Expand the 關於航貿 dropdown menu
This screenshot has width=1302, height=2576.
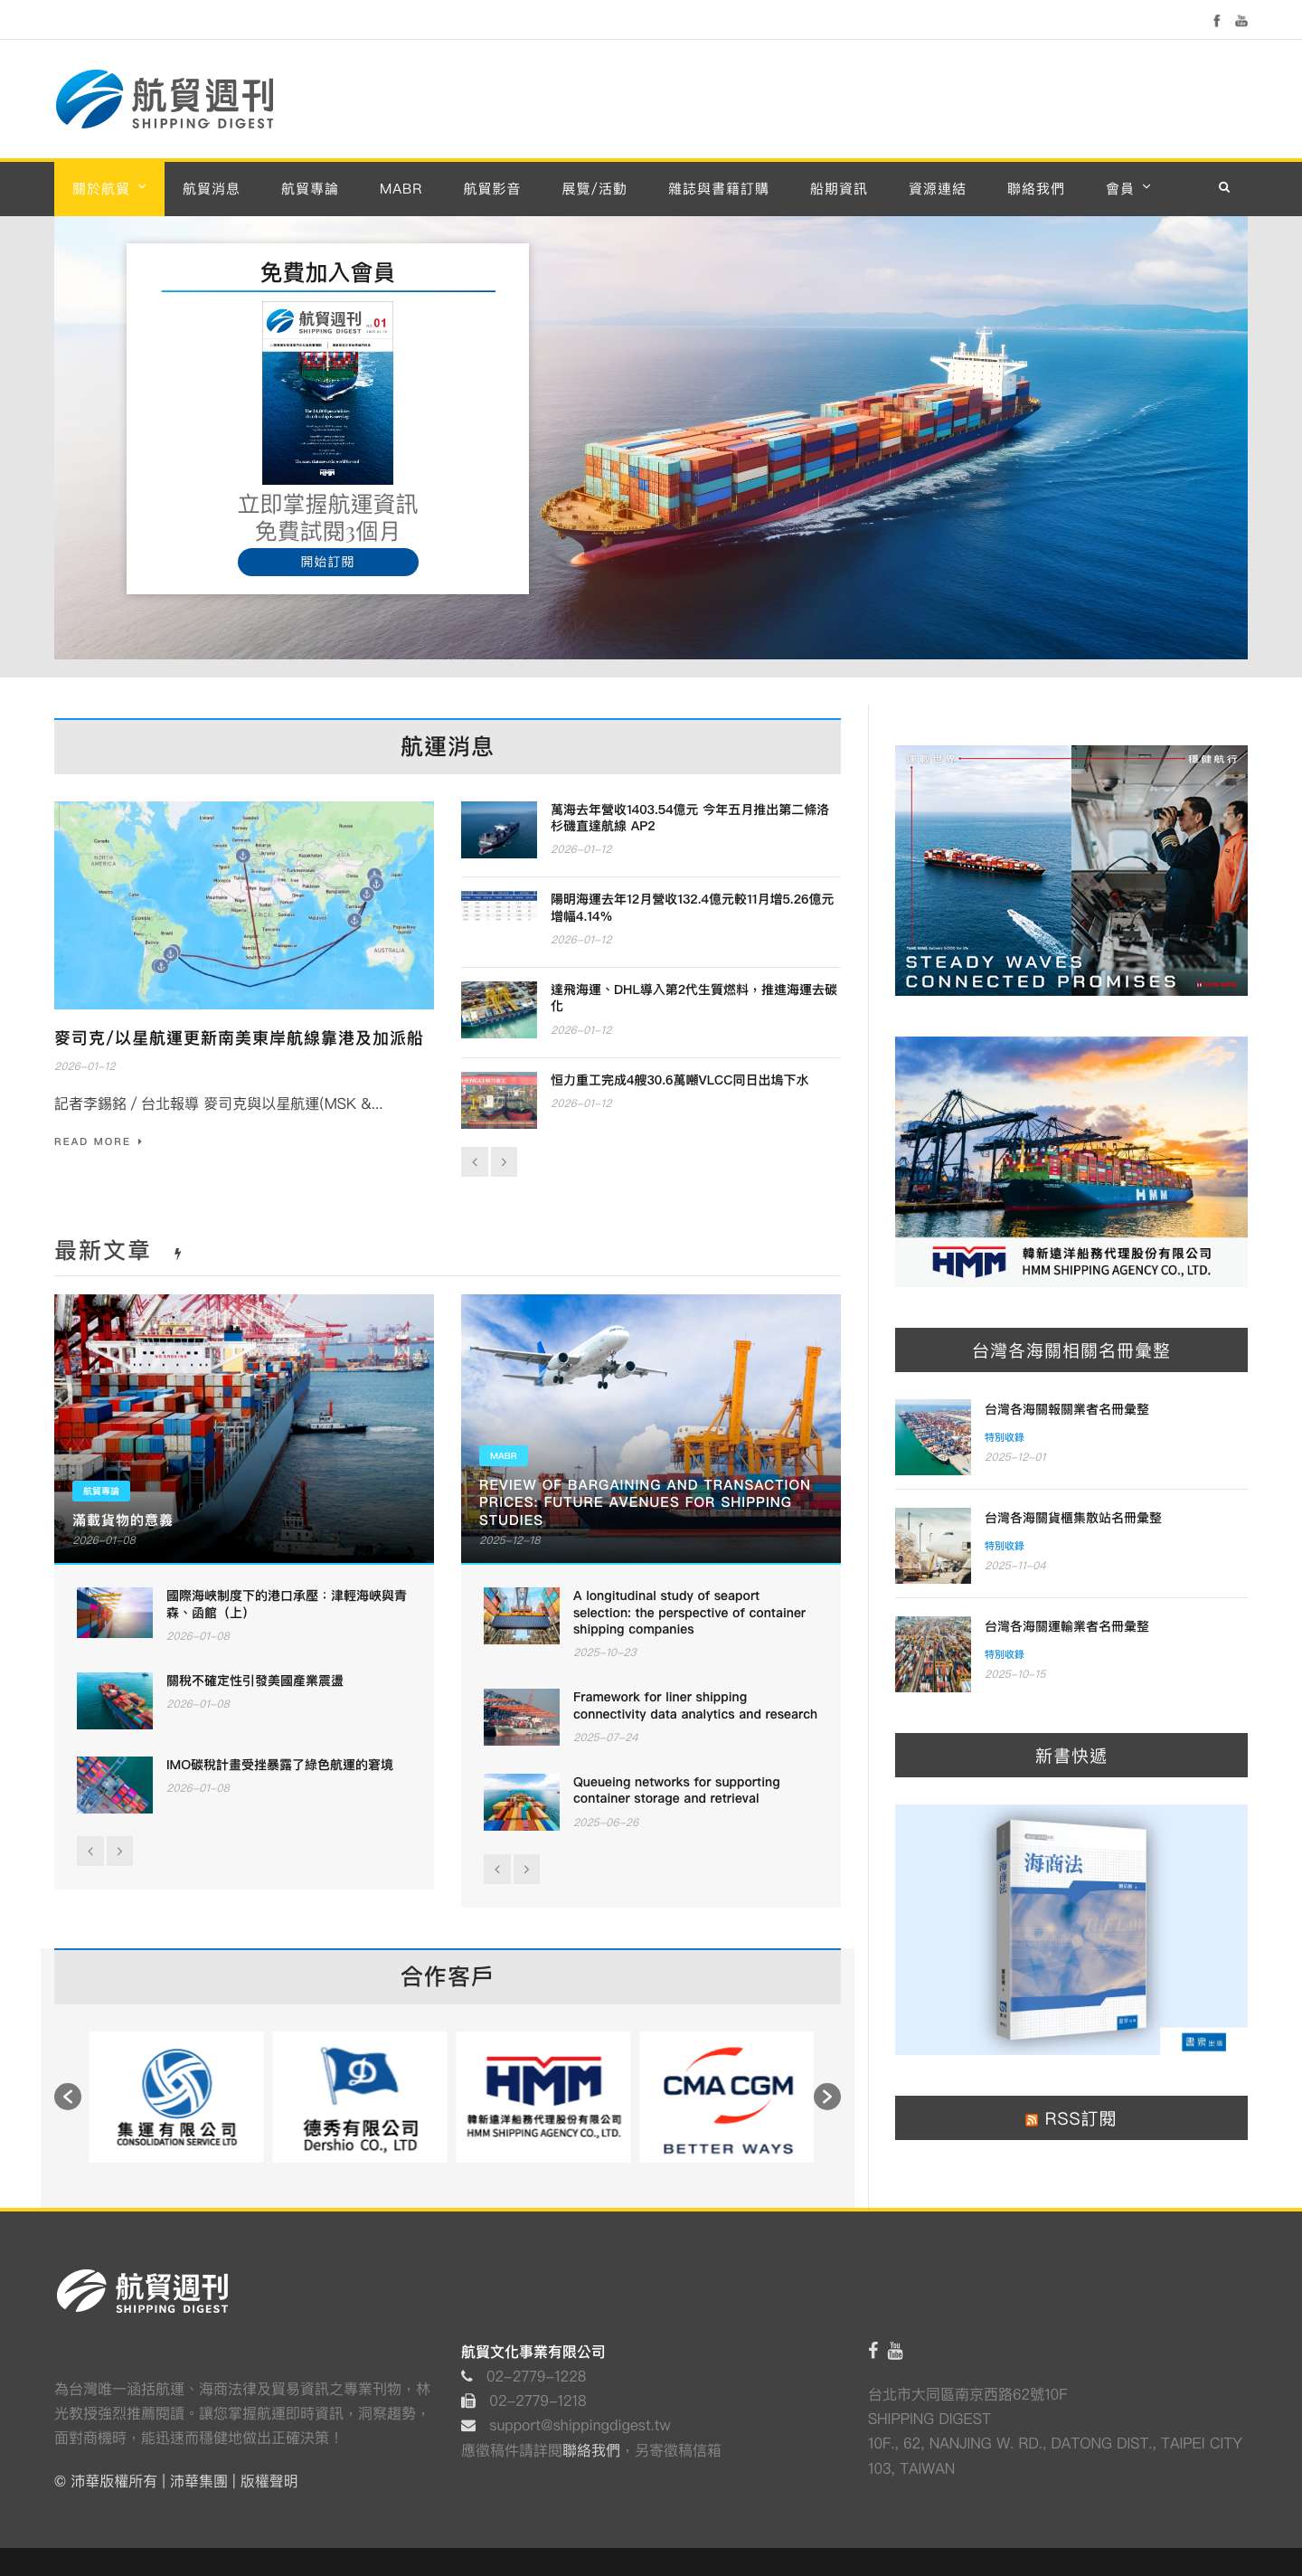pyautogui.click(x=109, y=188)
